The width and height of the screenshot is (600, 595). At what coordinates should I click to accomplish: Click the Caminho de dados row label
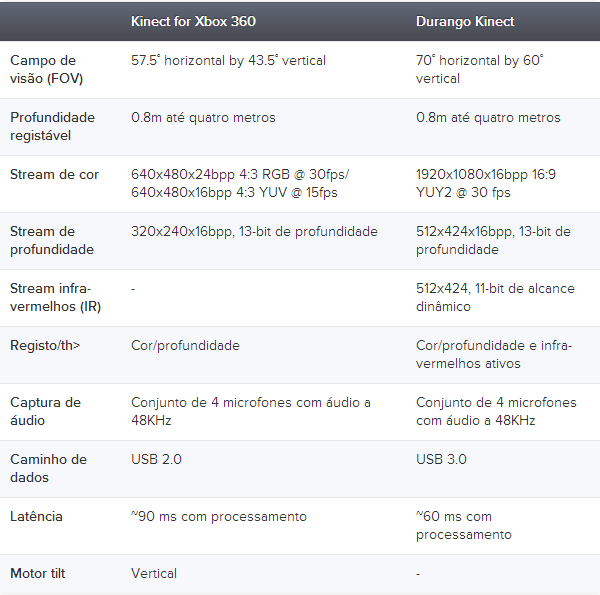49,468
